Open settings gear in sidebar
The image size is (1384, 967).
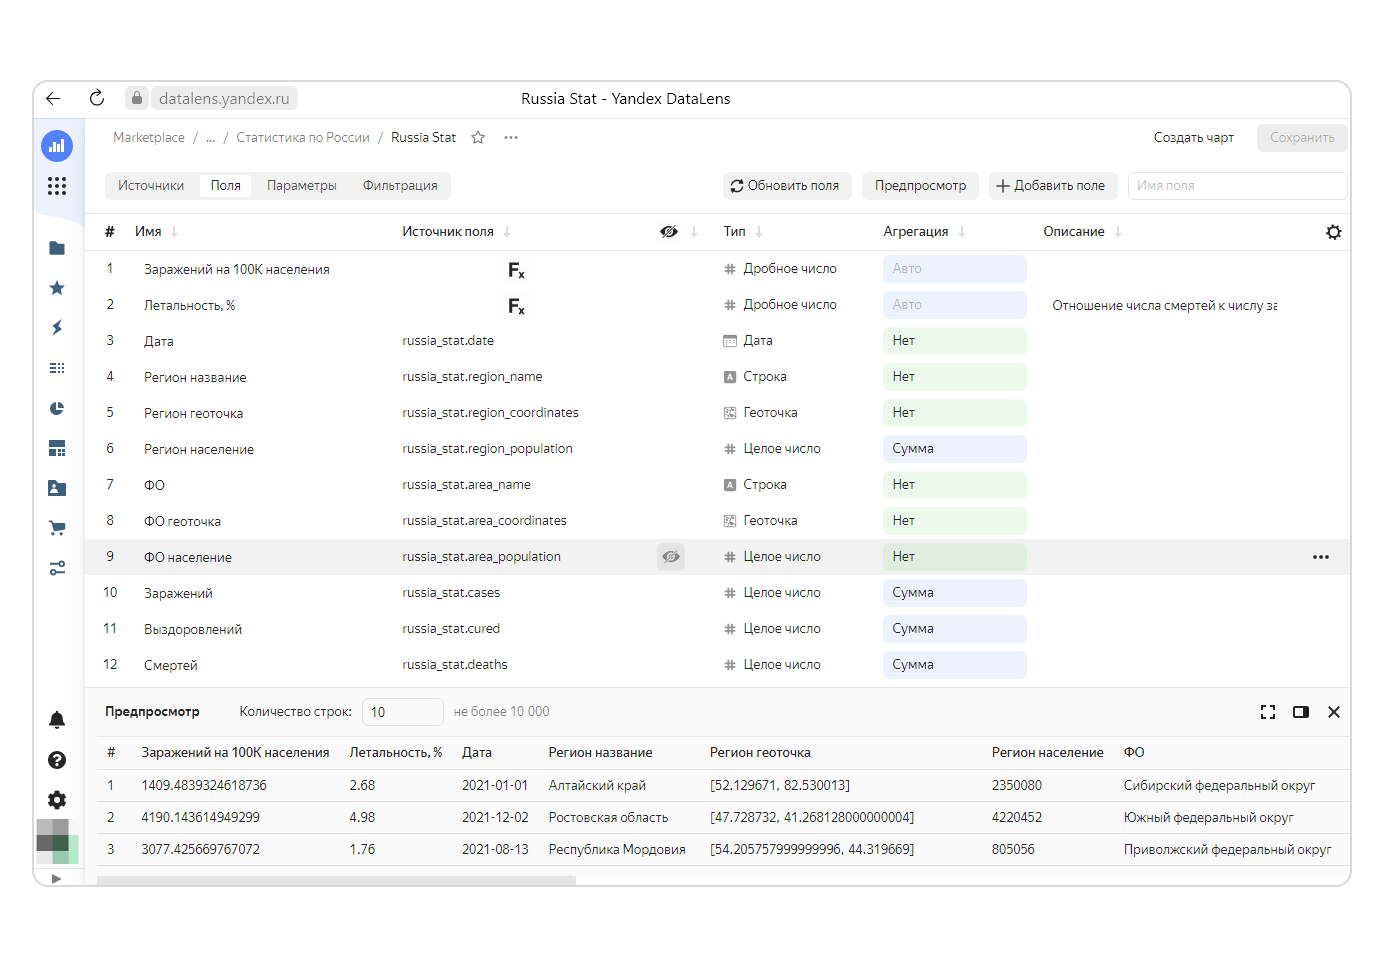pyautogui.click(x=57, y=800)
